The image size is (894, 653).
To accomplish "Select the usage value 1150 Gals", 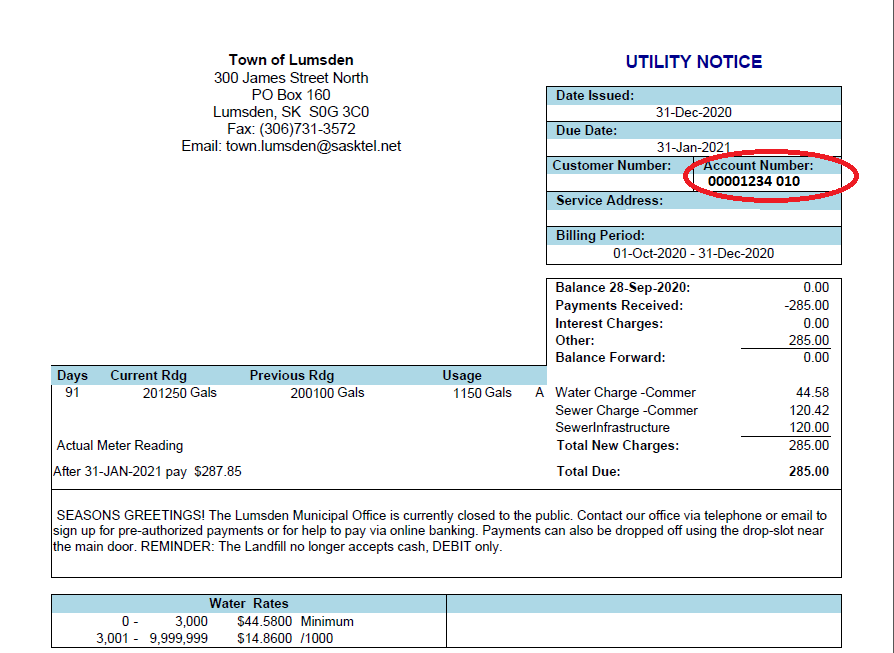I will click(x=482, y=393).
